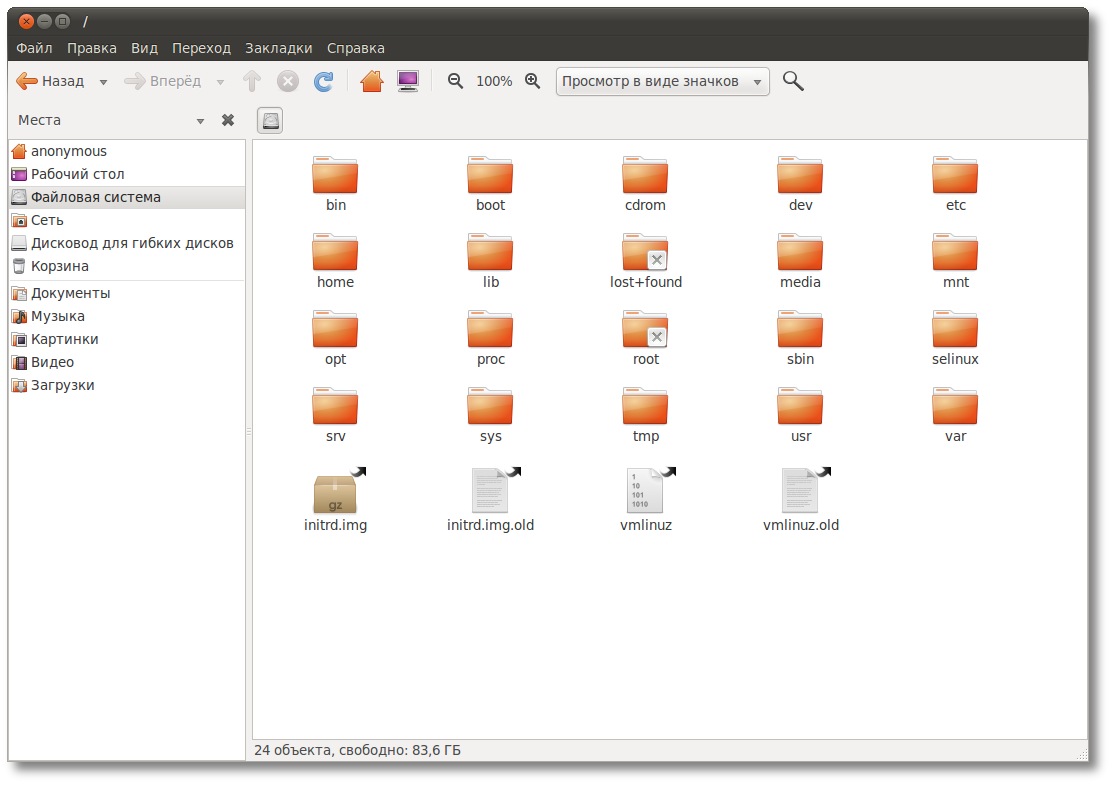
Task: Open the icon view mode dropdown
Action: [x=662, y=82]
